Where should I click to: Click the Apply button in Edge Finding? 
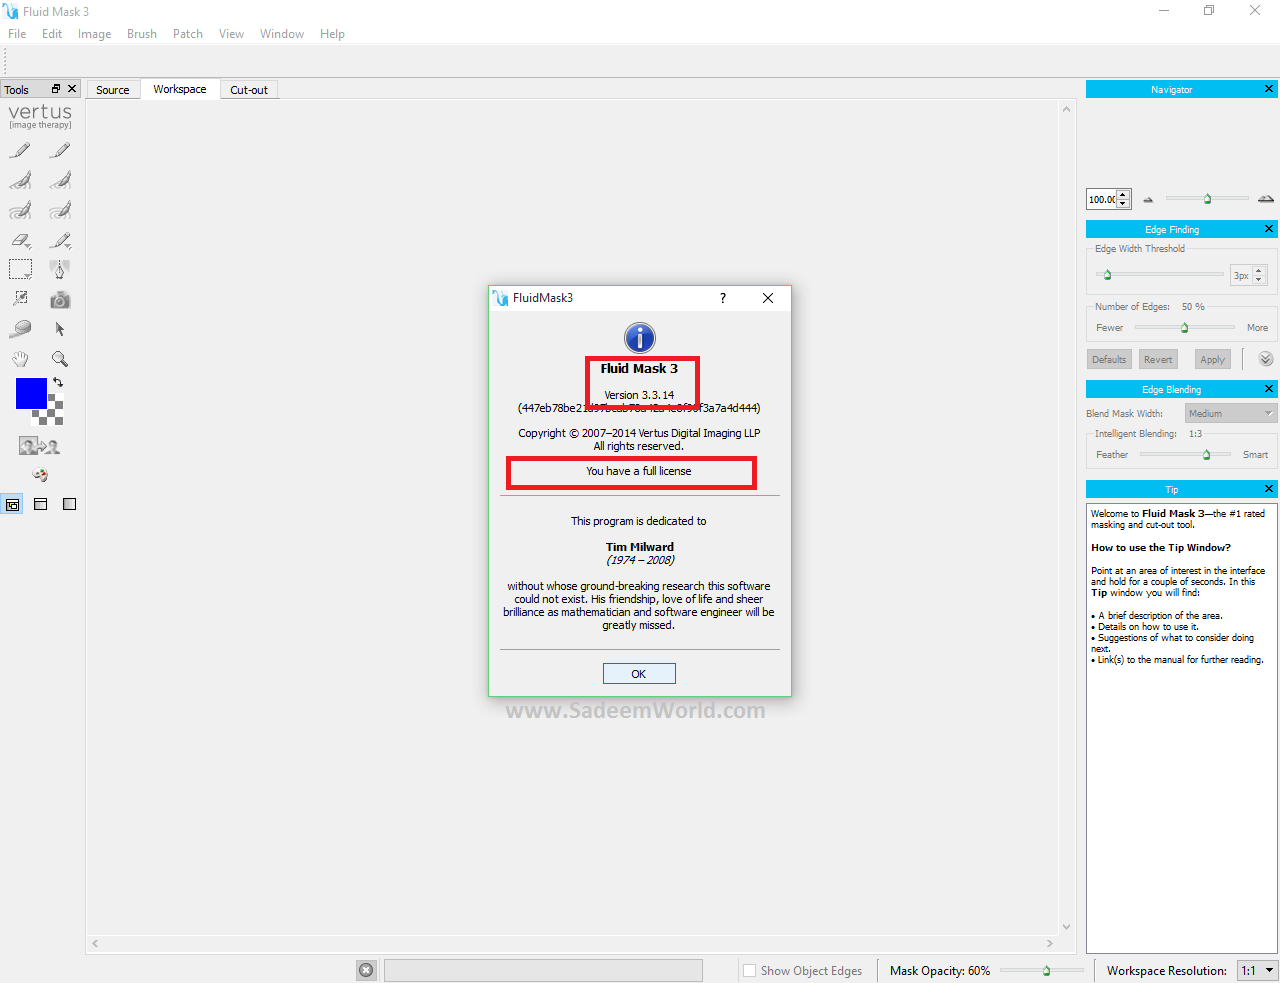point(1212,359)
